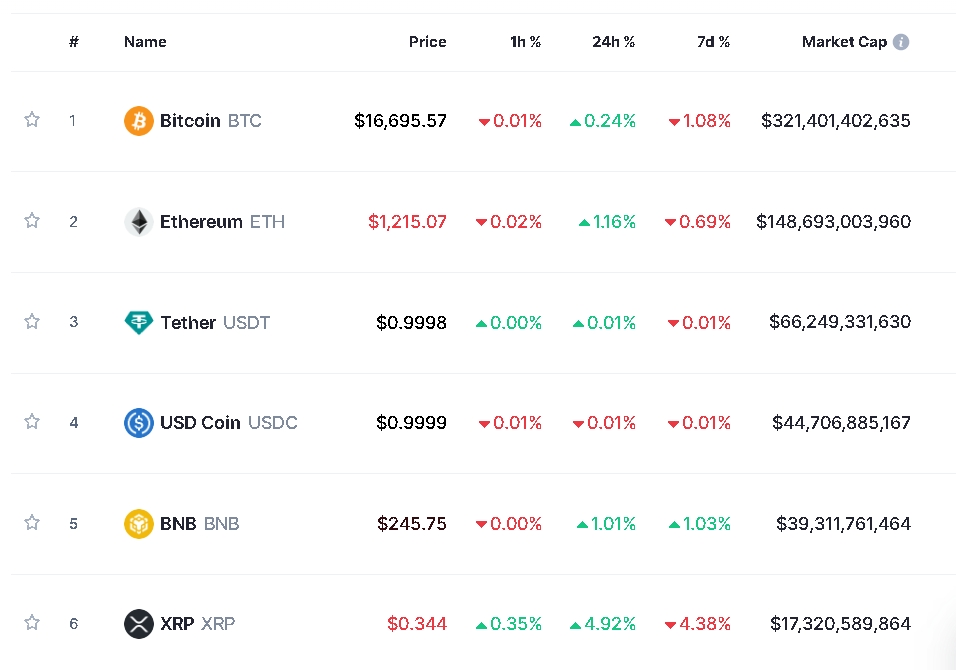The height and width of the screenshot is (670, 956).
Task: Star Ethereum as a favorite
Action: (x=32, y=221)
